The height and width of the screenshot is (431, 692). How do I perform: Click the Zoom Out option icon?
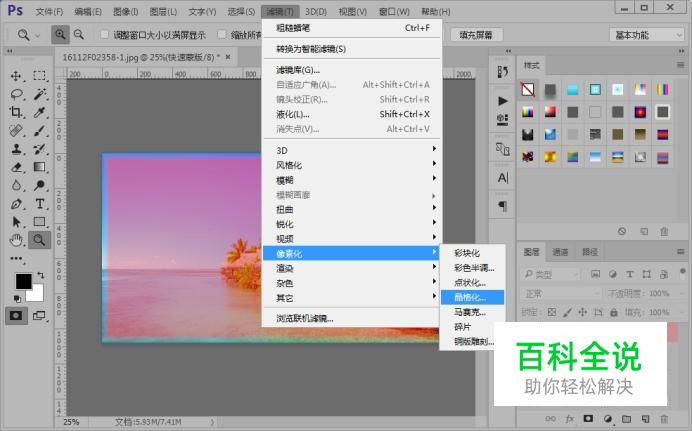(79, 34)
